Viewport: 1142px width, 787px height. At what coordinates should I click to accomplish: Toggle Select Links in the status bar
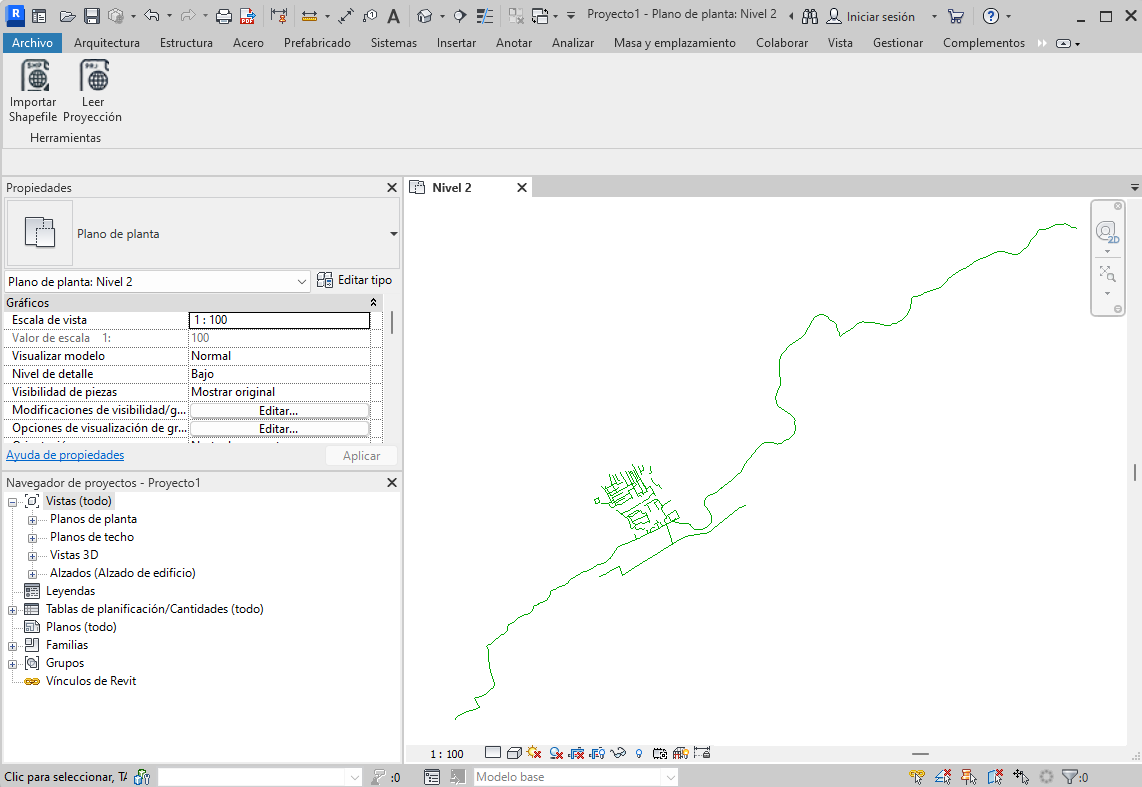[917, 777]
